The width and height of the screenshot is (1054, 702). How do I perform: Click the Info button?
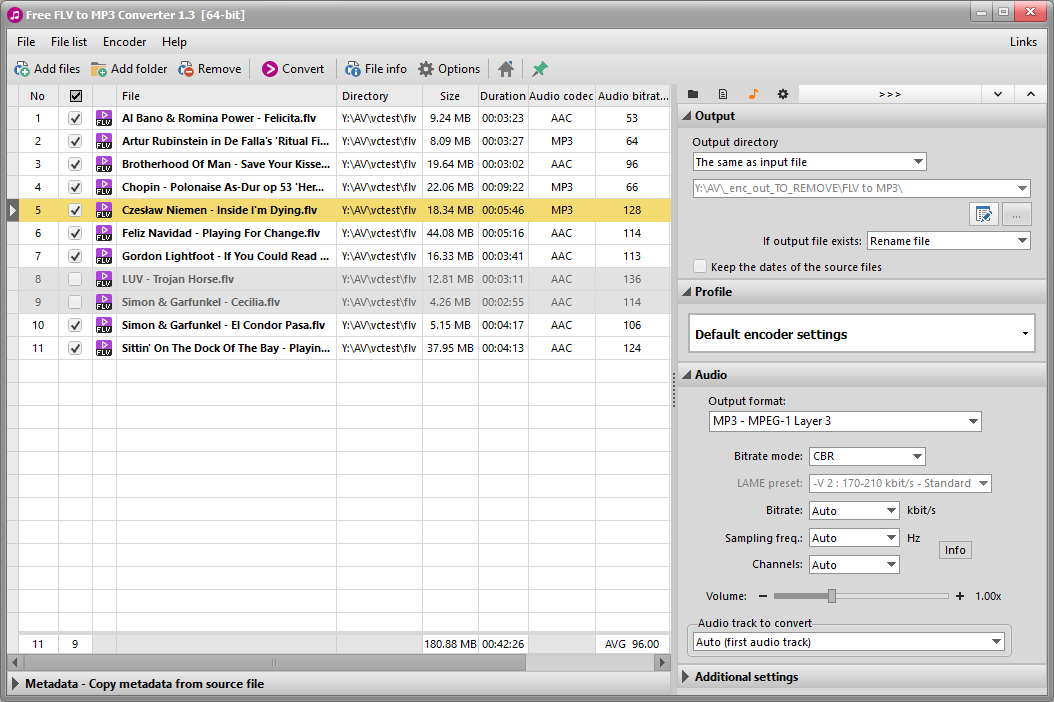(x=955, y=550)
